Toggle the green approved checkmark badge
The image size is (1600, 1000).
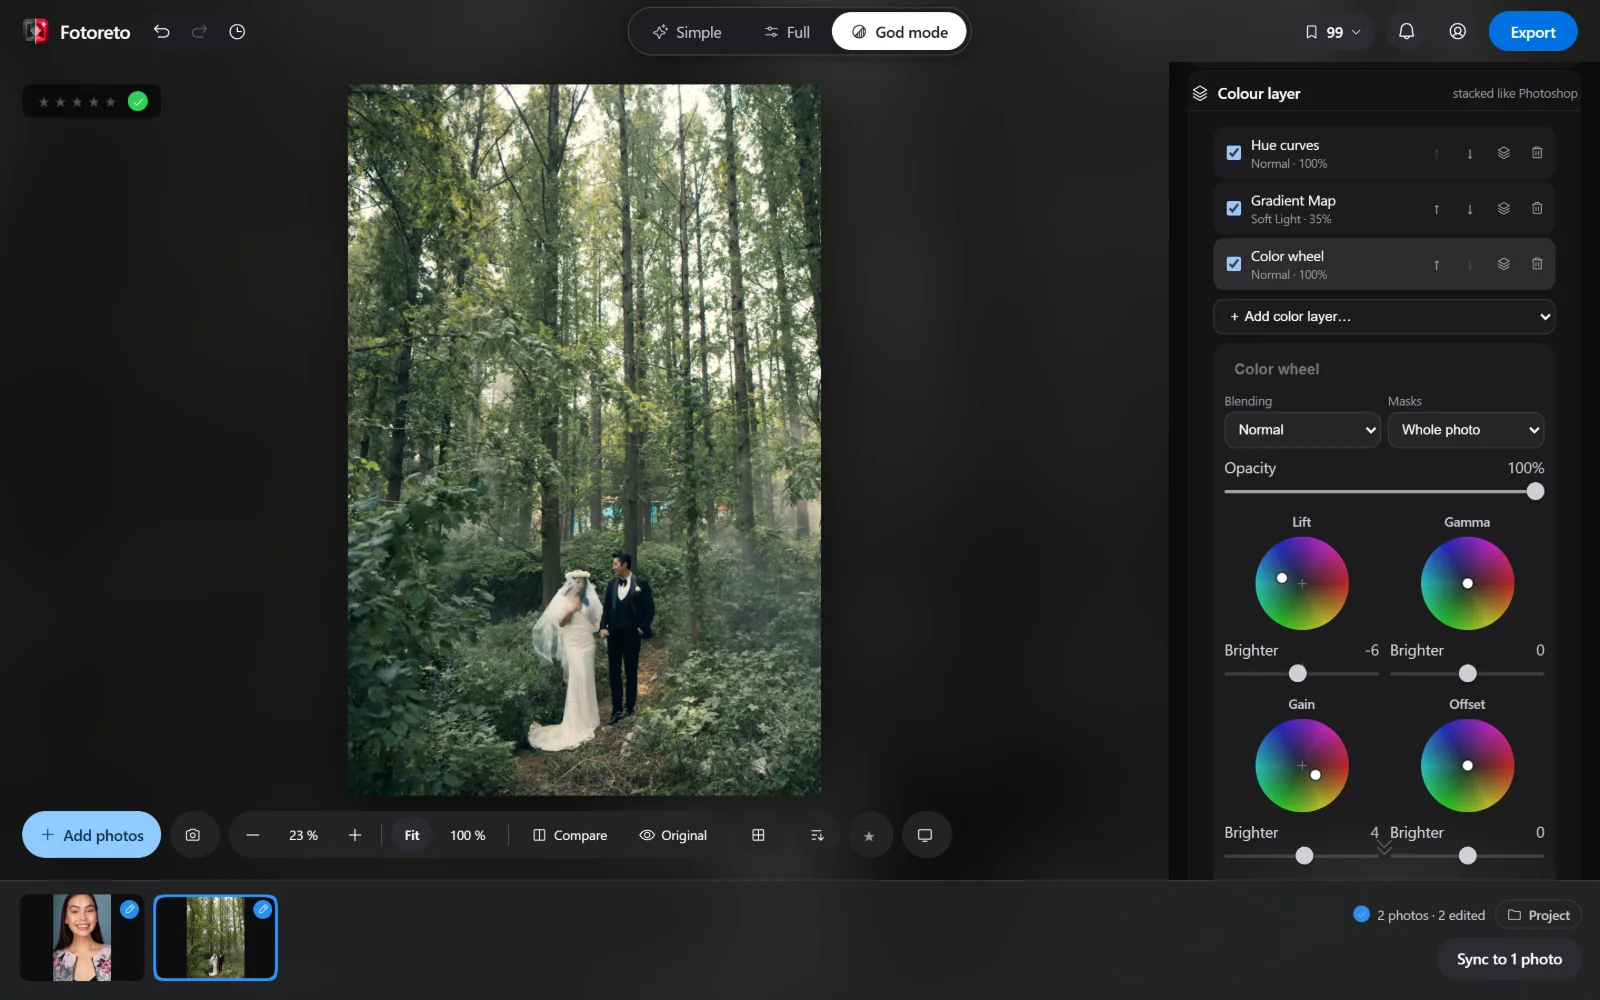[x=138, y=101]
